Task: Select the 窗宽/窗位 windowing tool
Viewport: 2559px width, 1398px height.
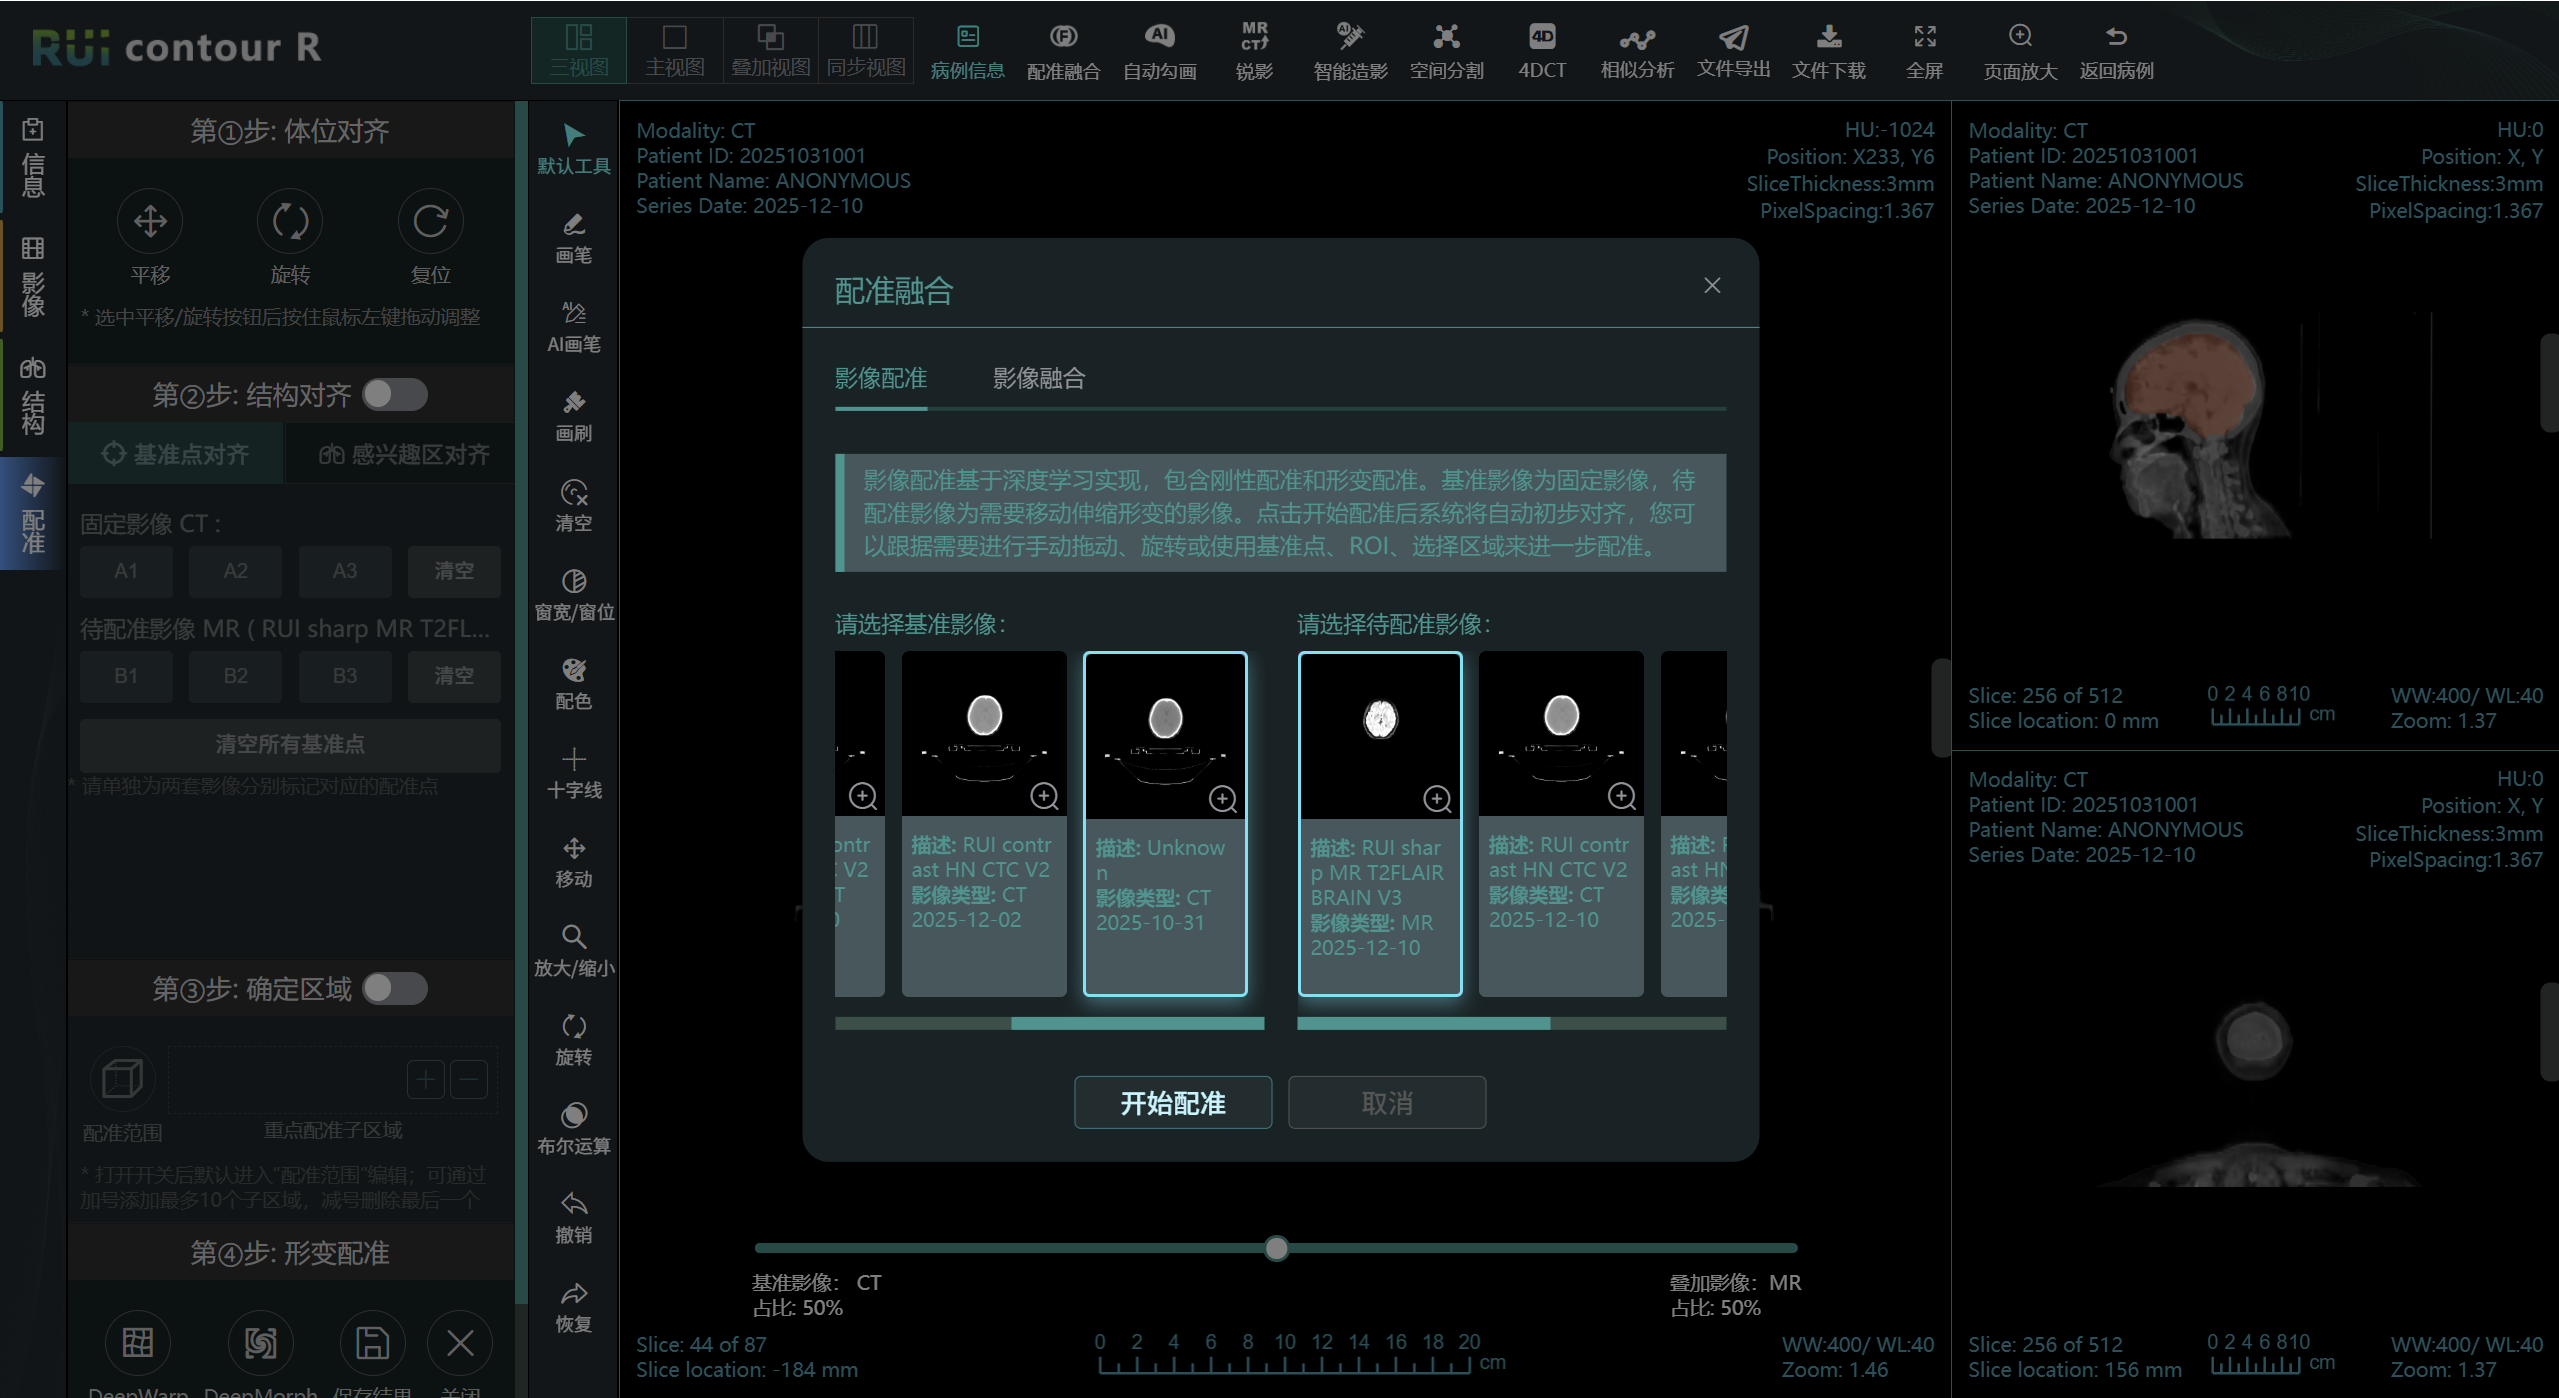Action: 573,593
